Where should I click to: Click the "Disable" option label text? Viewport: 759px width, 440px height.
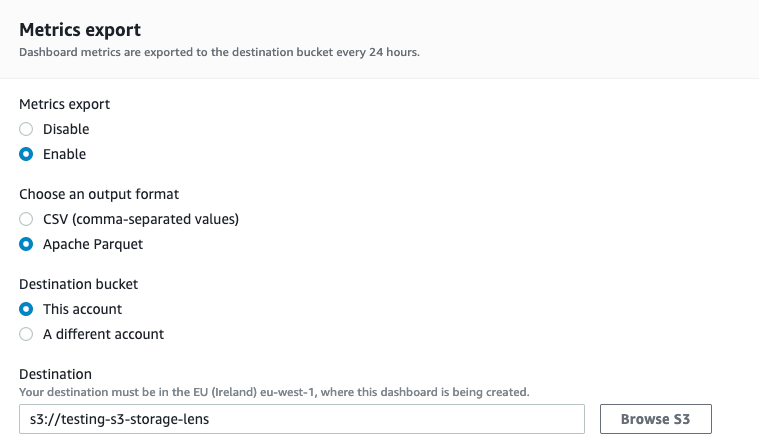[66, 129]
